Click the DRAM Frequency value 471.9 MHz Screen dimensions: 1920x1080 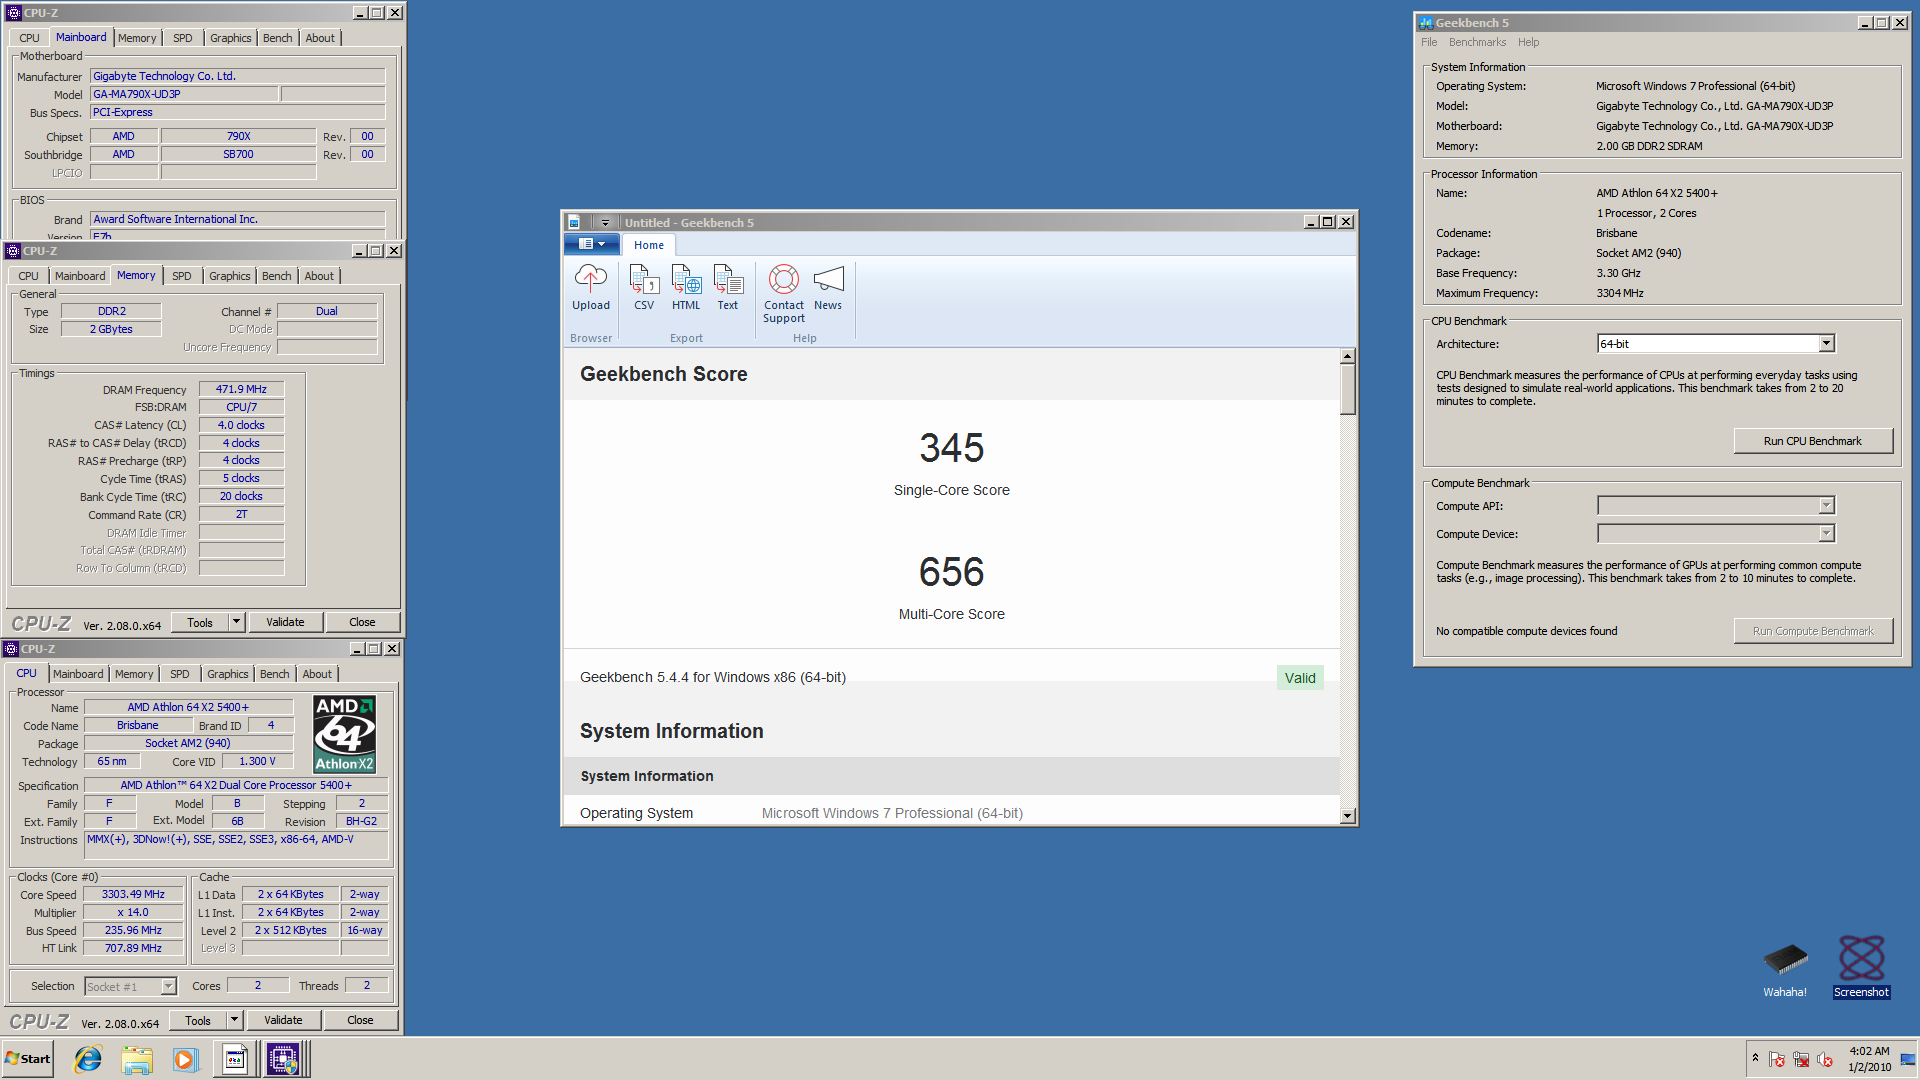241,389
